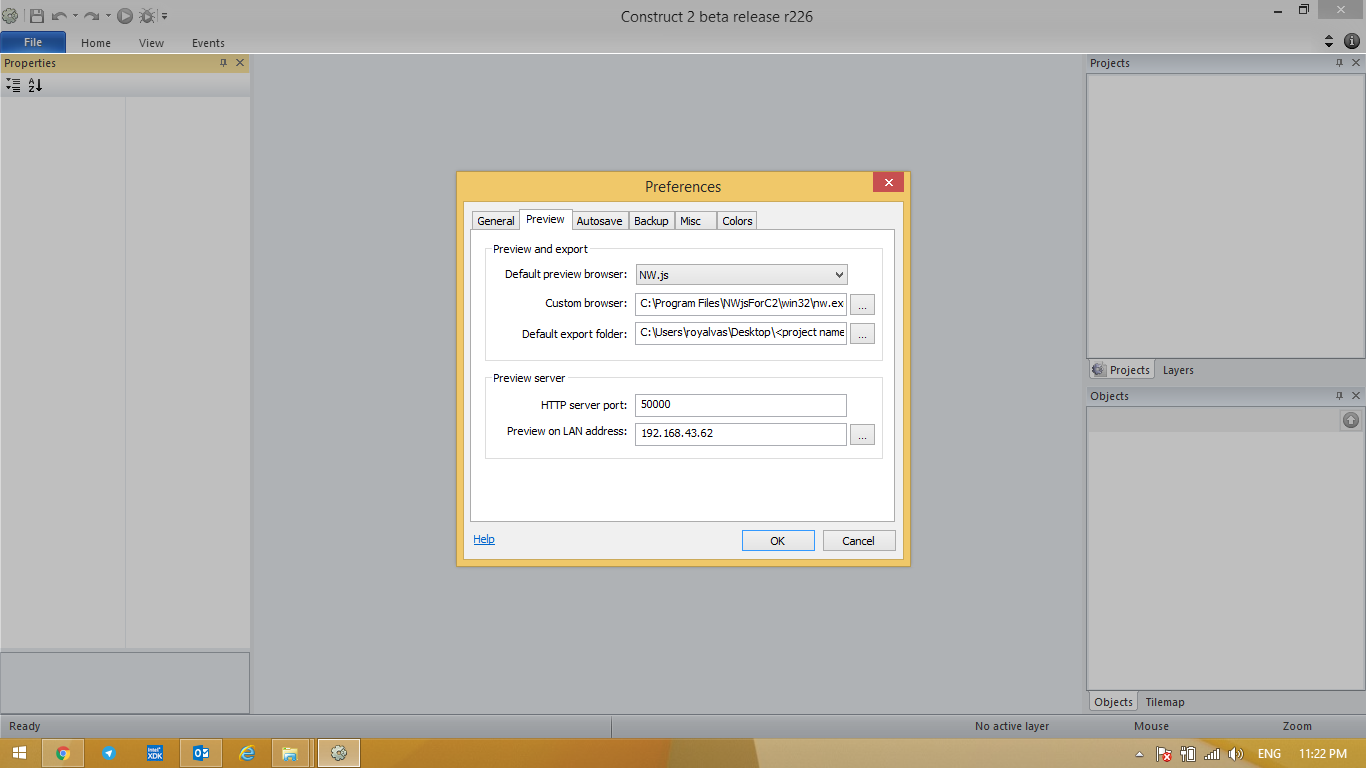Pin the Projects panel

click(x=1339, y=62)
